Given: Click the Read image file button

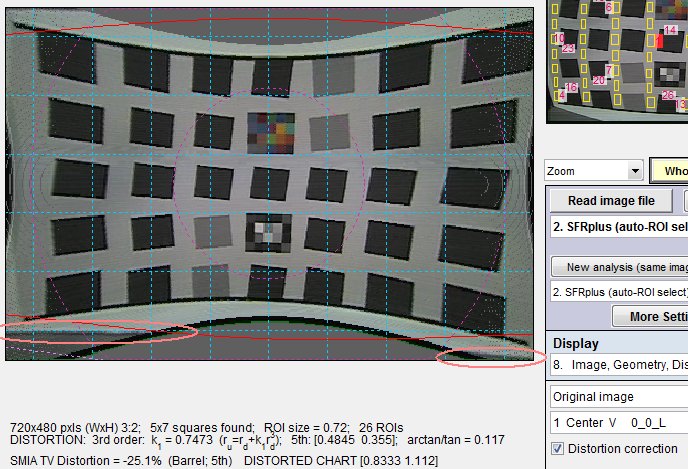Looking at the screenshot, I should pyautogui.click(x=611, y=201).
